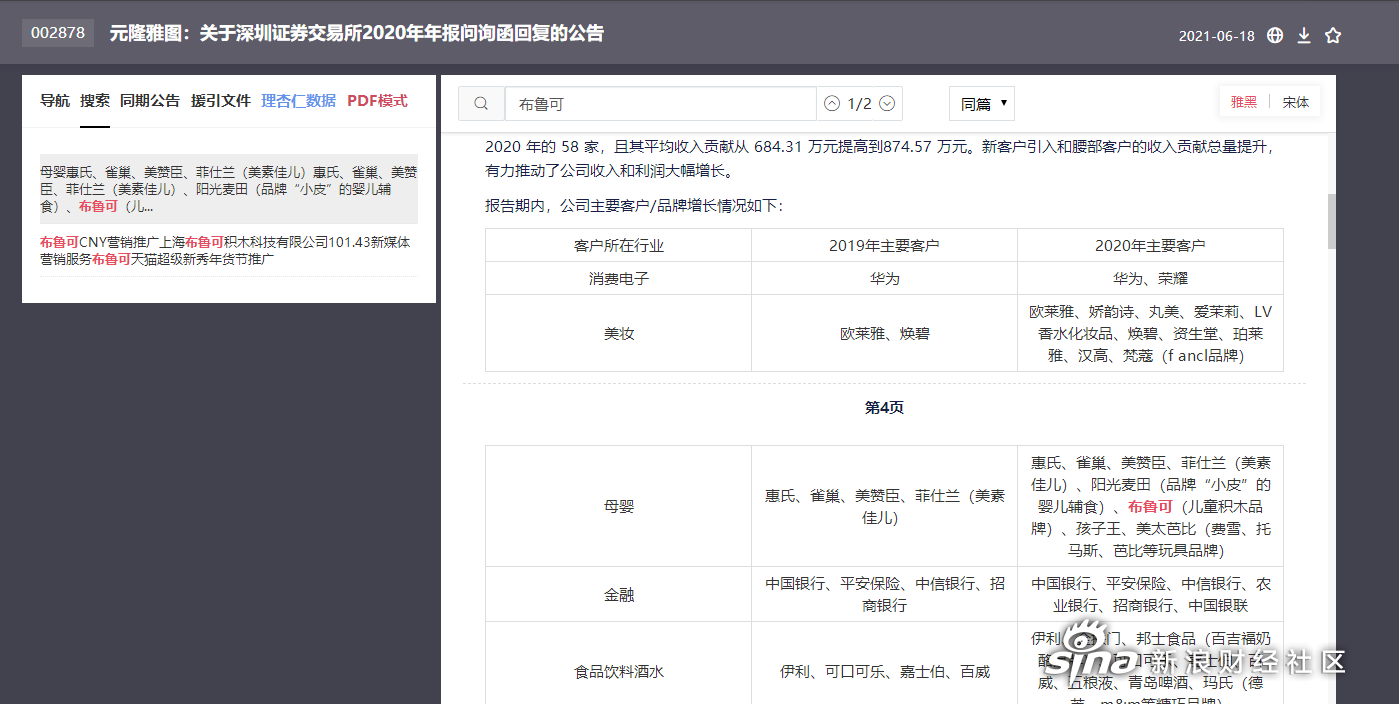Open the 同篇 scope dropdown

pos(982,104)
